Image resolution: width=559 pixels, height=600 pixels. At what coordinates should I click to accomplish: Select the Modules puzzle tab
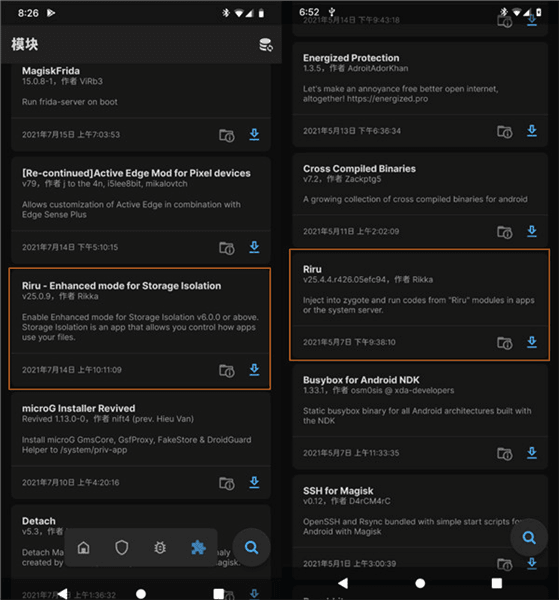[198, 548]
